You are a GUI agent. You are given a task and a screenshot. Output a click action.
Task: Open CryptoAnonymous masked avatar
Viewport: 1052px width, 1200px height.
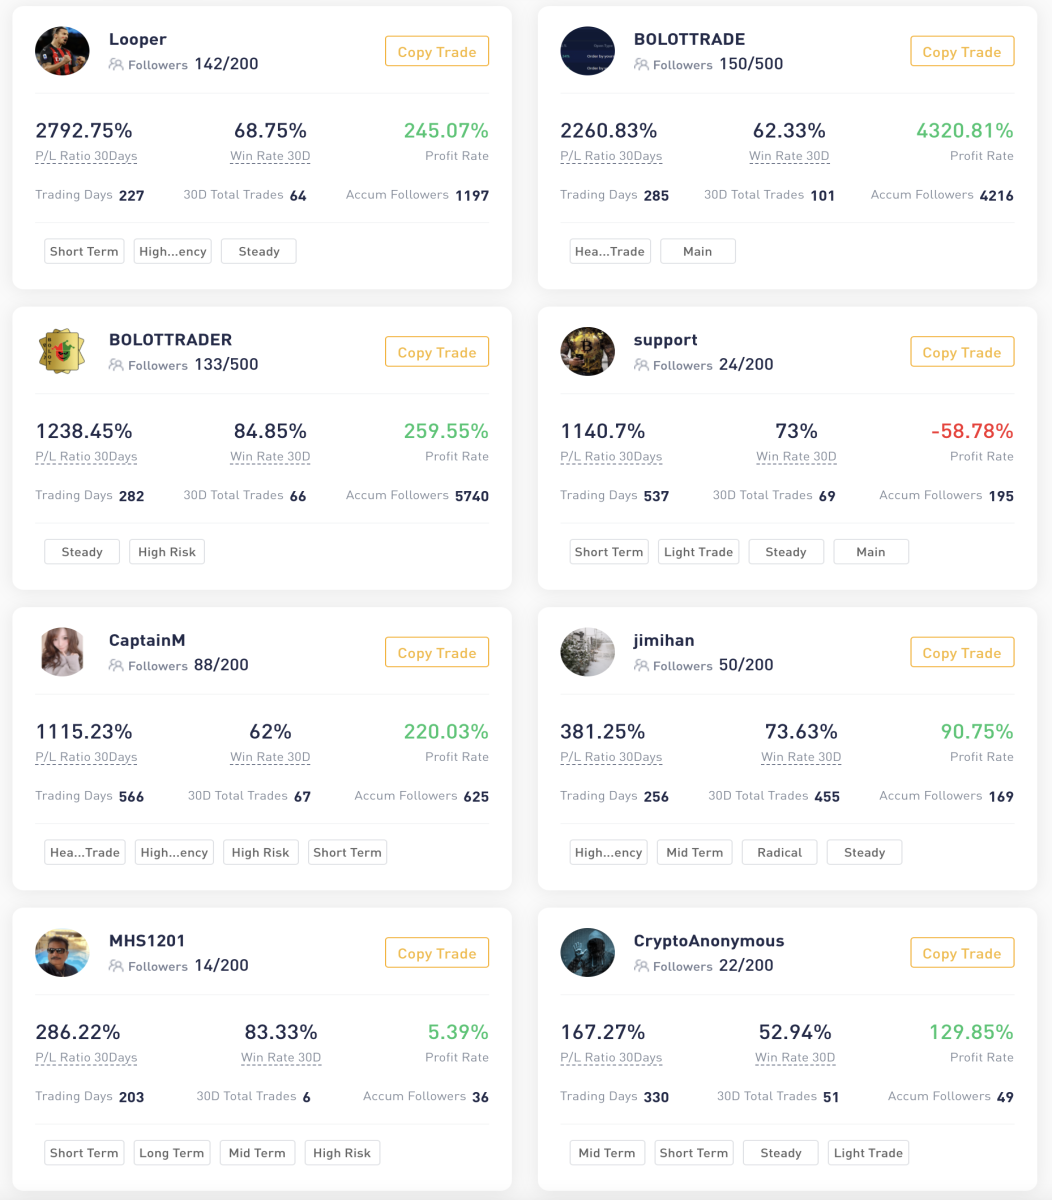(587, 953)
